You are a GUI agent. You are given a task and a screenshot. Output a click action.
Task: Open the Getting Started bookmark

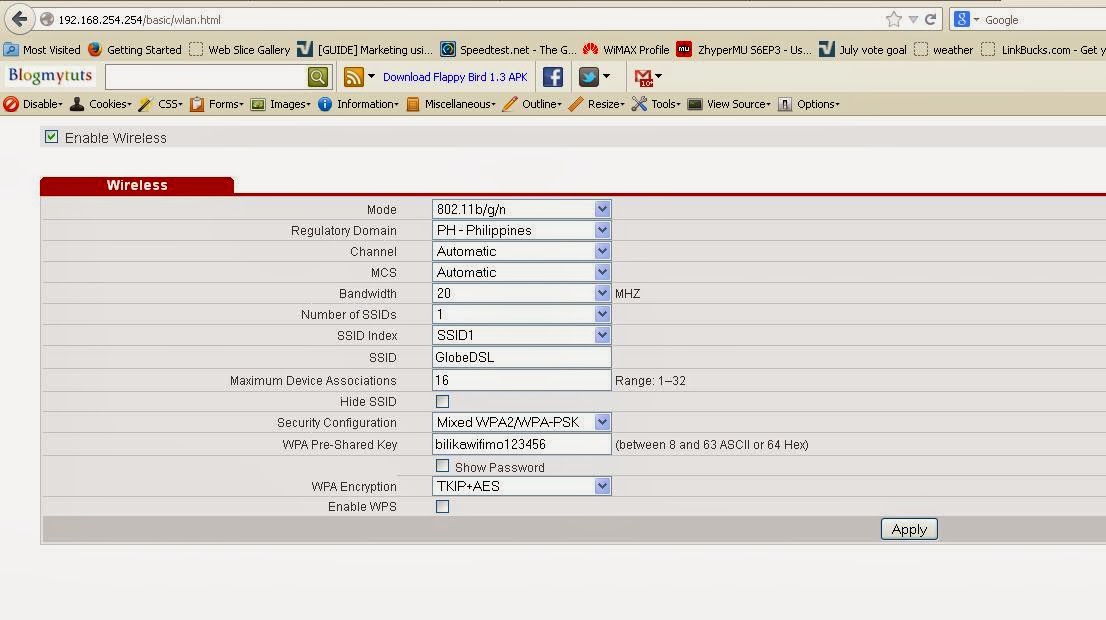coord(135,50)
